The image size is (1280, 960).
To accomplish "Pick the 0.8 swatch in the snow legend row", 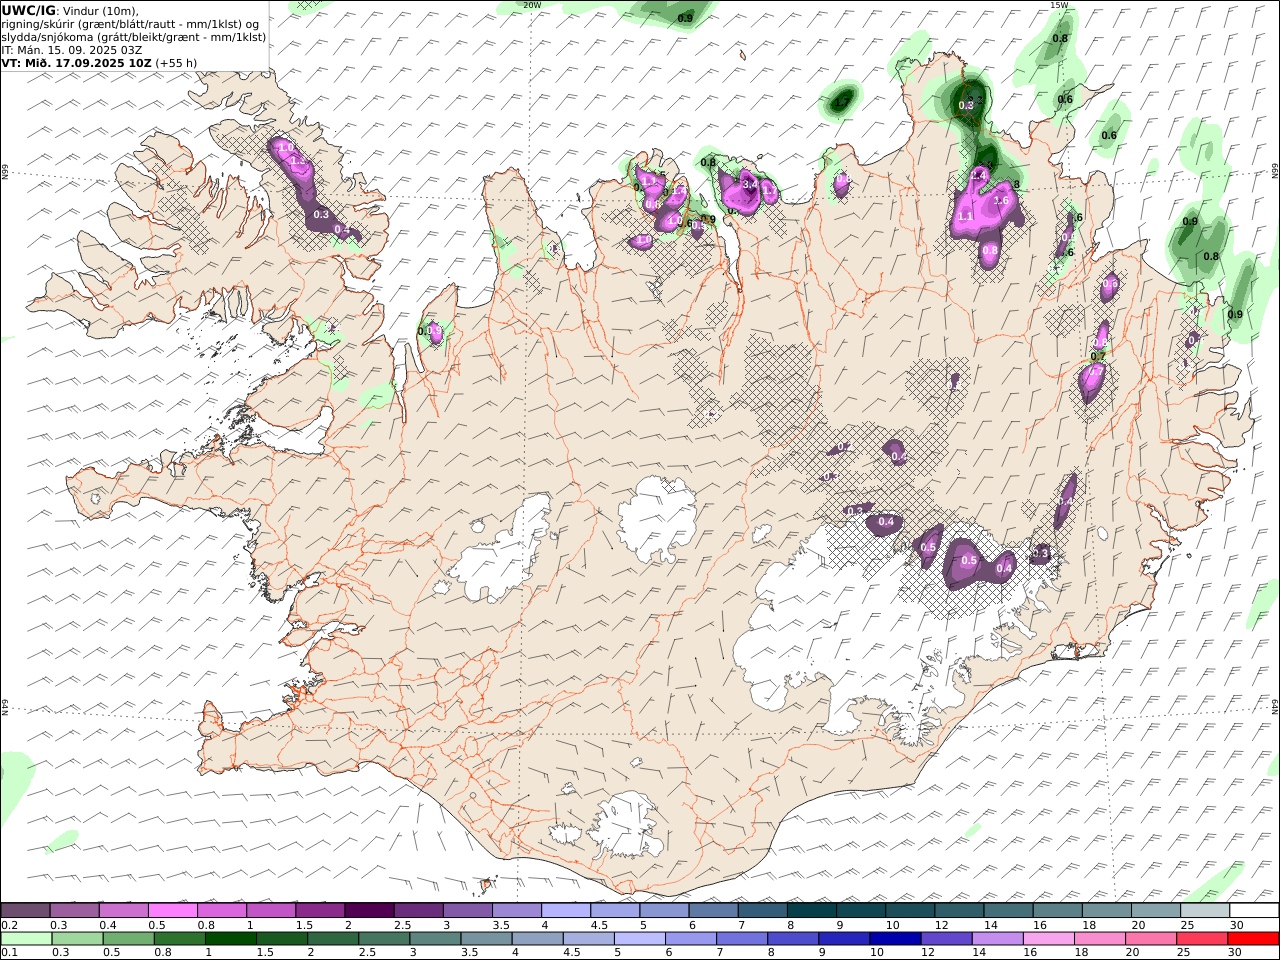I will tap(222, 910).
